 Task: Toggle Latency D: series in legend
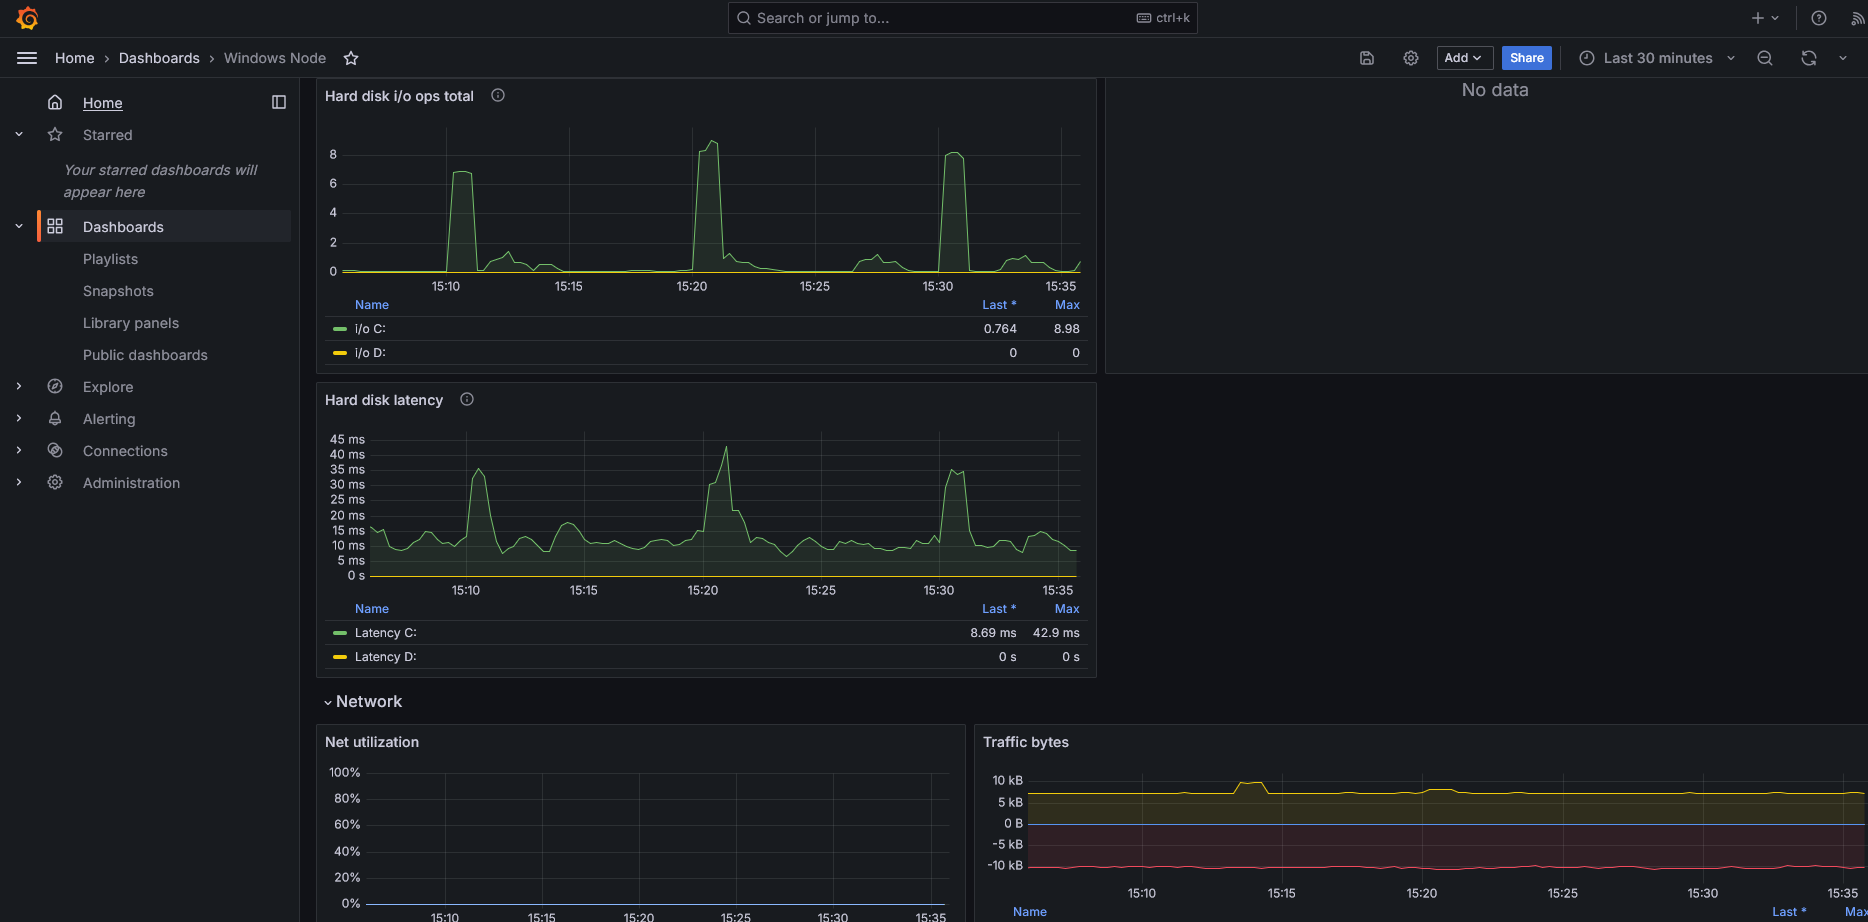tap(385, 656)
